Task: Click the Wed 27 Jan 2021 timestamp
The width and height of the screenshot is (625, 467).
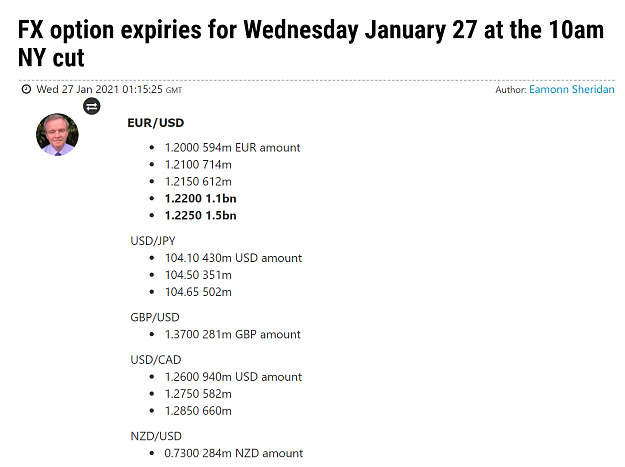Action: click(109, 89)
